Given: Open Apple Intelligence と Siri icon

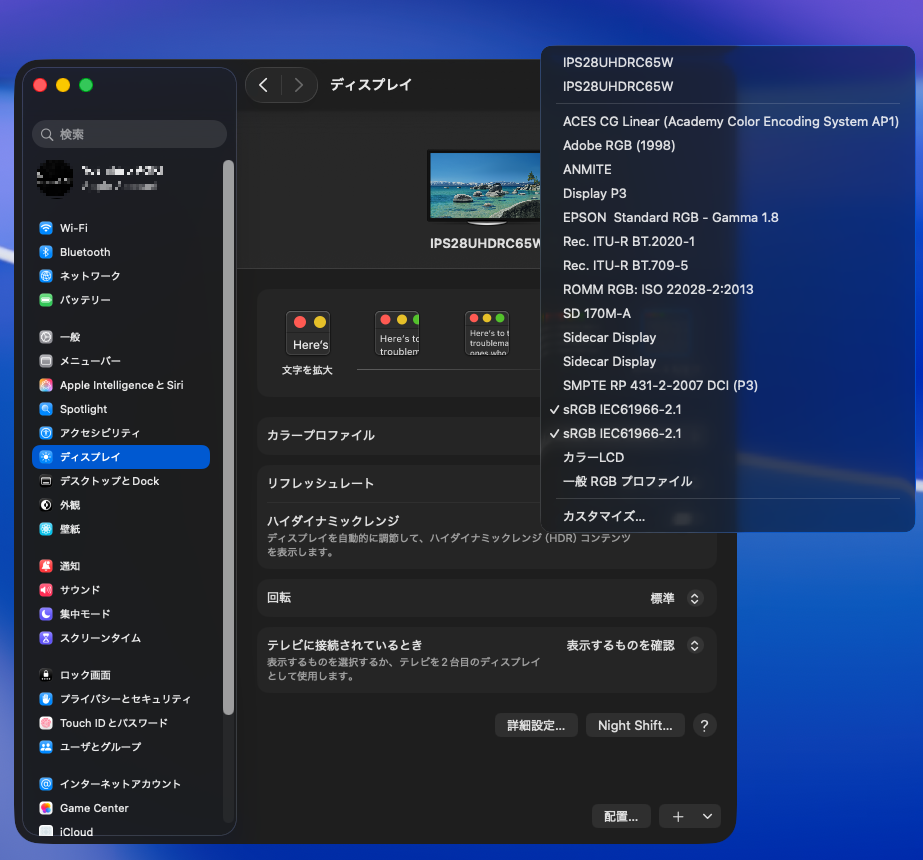Looking at the screenshot, I should 46,385.
